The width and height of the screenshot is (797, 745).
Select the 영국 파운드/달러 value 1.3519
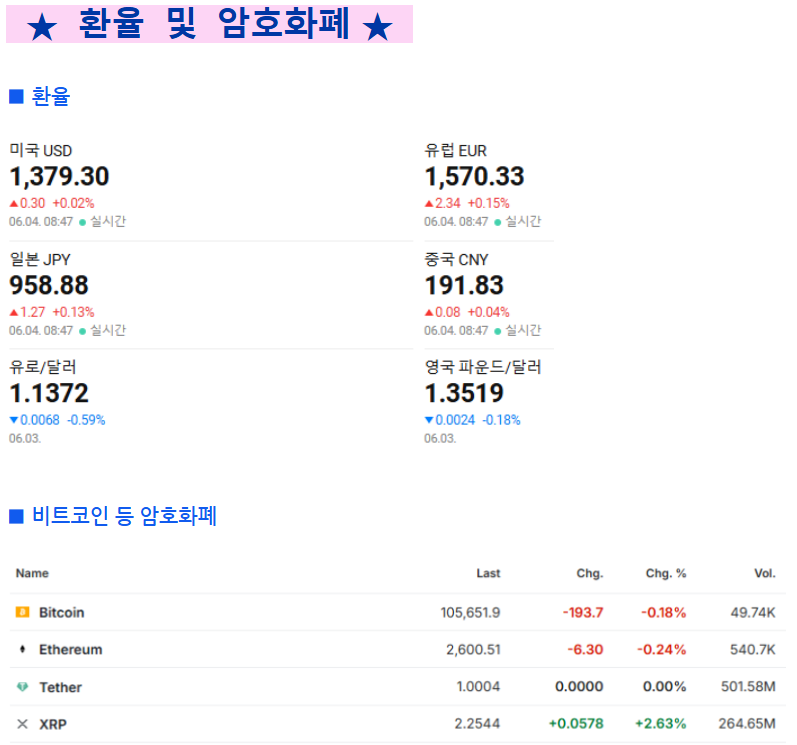[x=464, y=393]
